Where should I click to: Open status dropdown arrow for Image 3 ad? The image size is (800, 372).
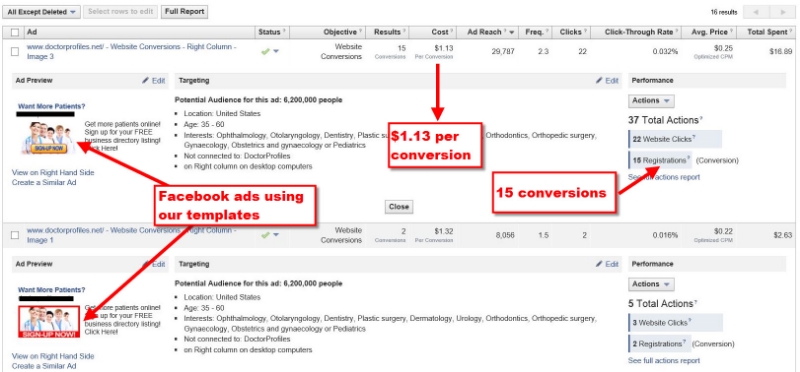(x=276, y=52)
